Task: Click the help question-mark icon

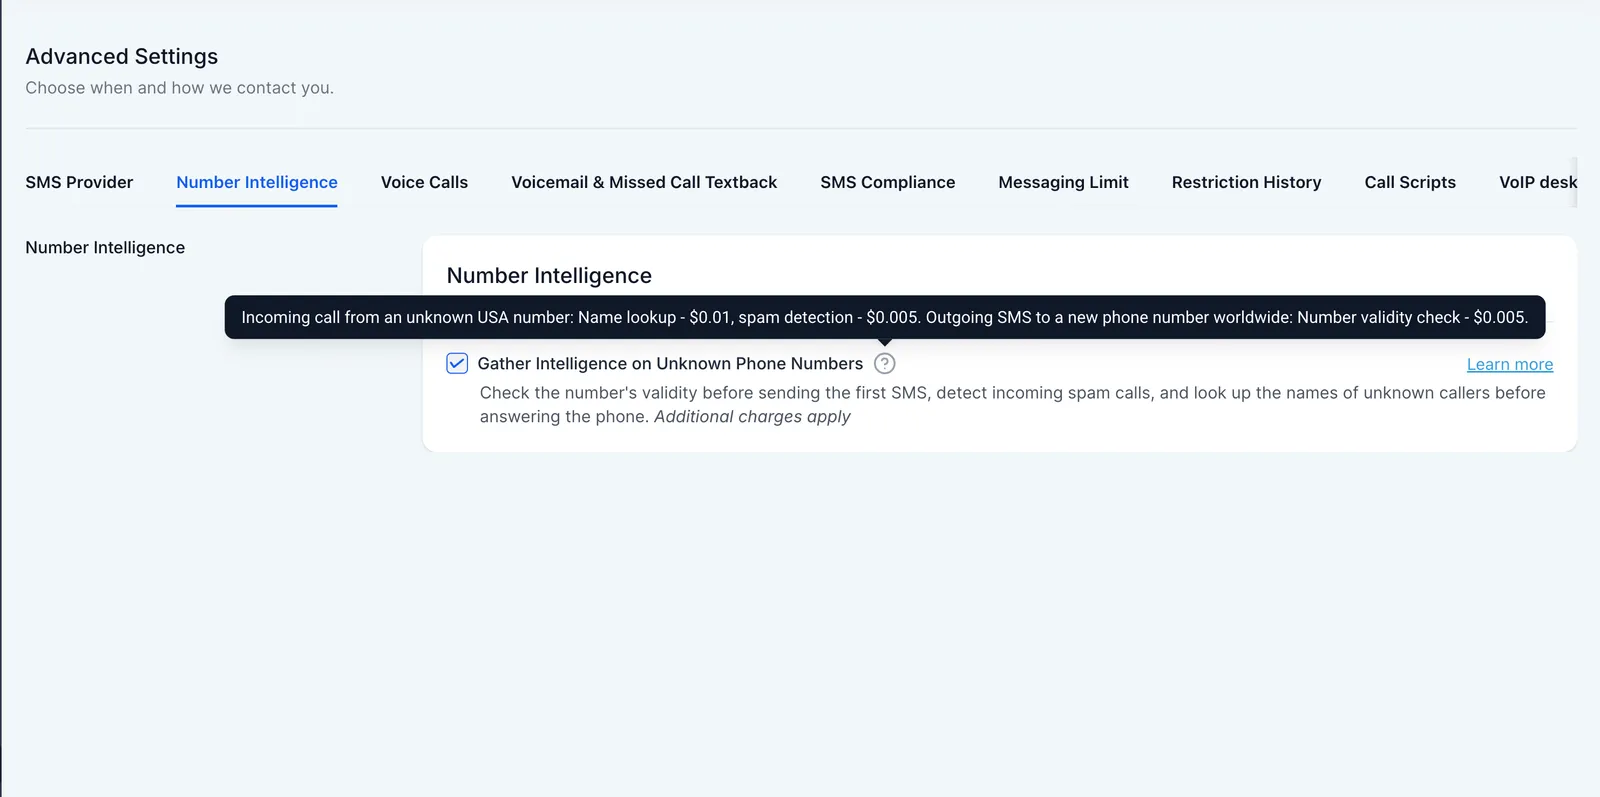Action: click(x=884, y=363)
